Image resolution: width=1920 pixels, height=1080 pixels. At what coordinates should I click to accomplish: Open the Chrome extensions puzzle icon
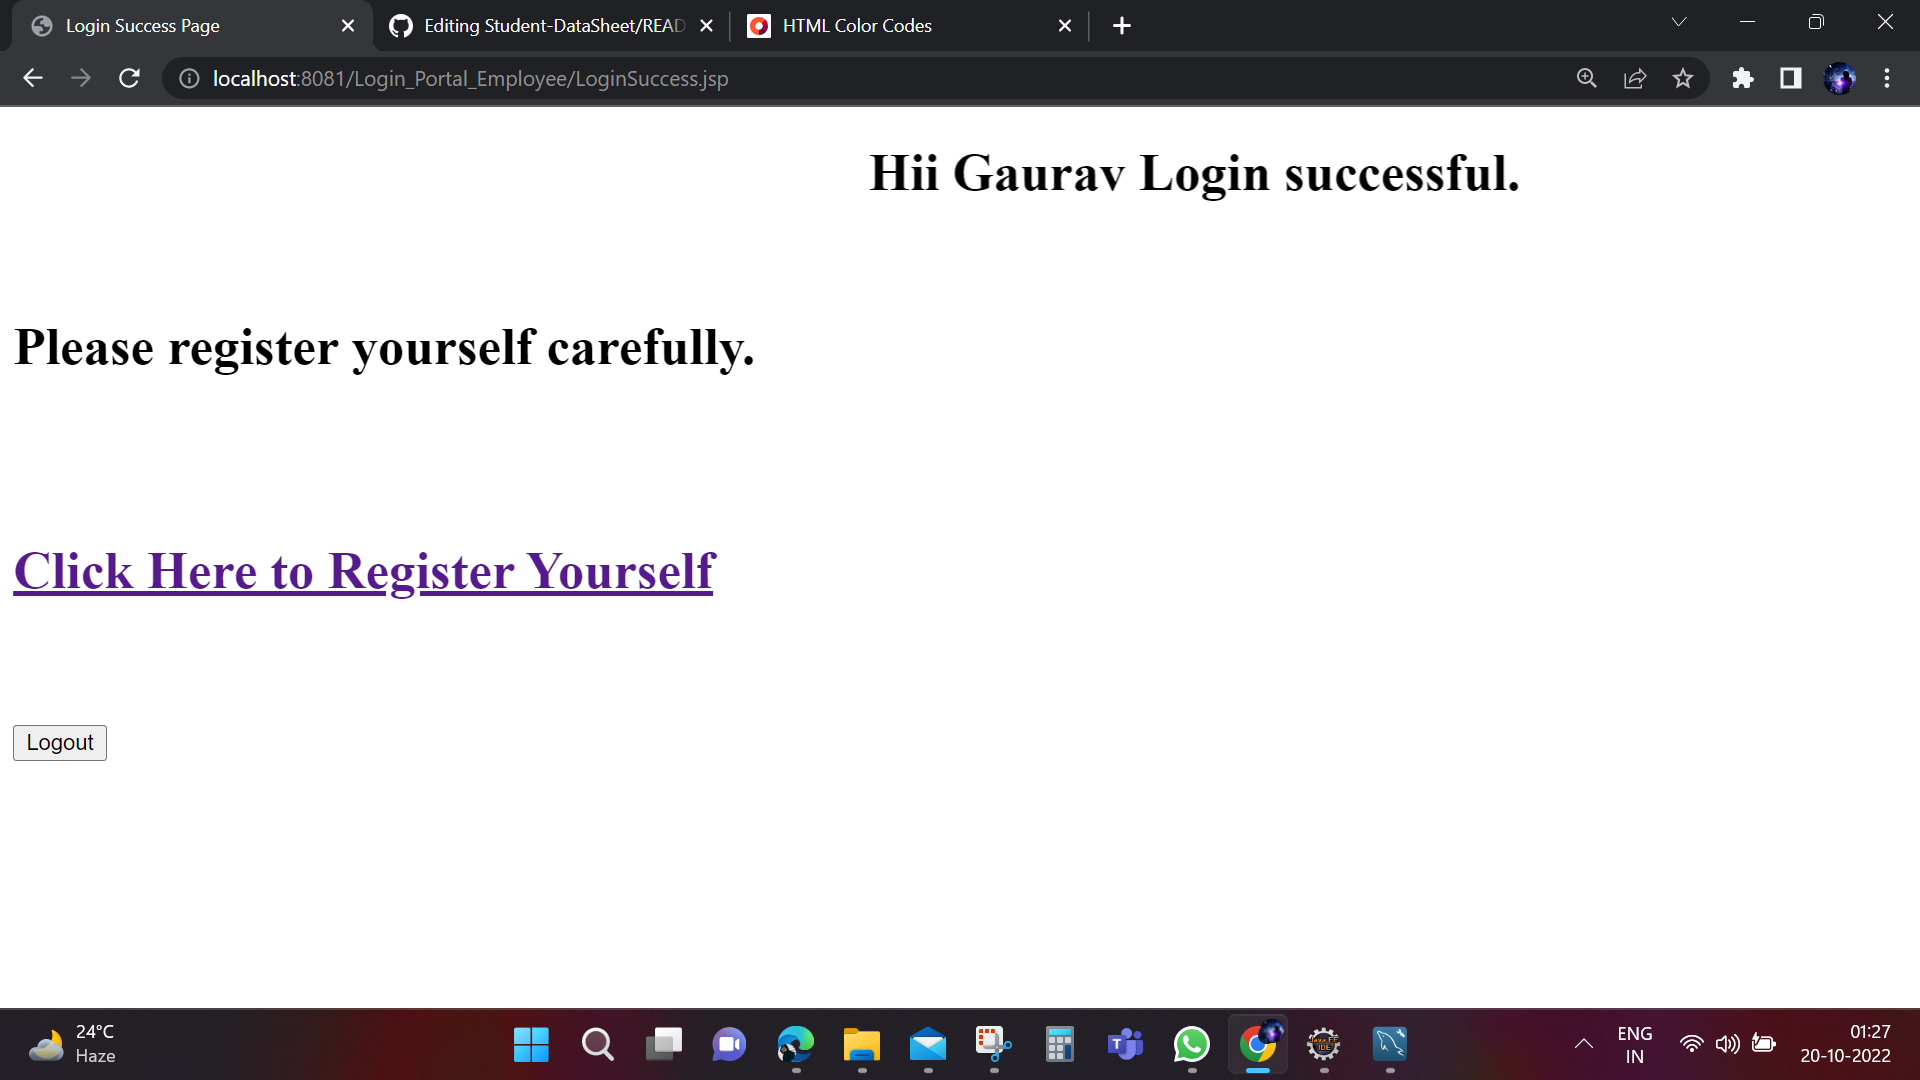click(1743, 78)
